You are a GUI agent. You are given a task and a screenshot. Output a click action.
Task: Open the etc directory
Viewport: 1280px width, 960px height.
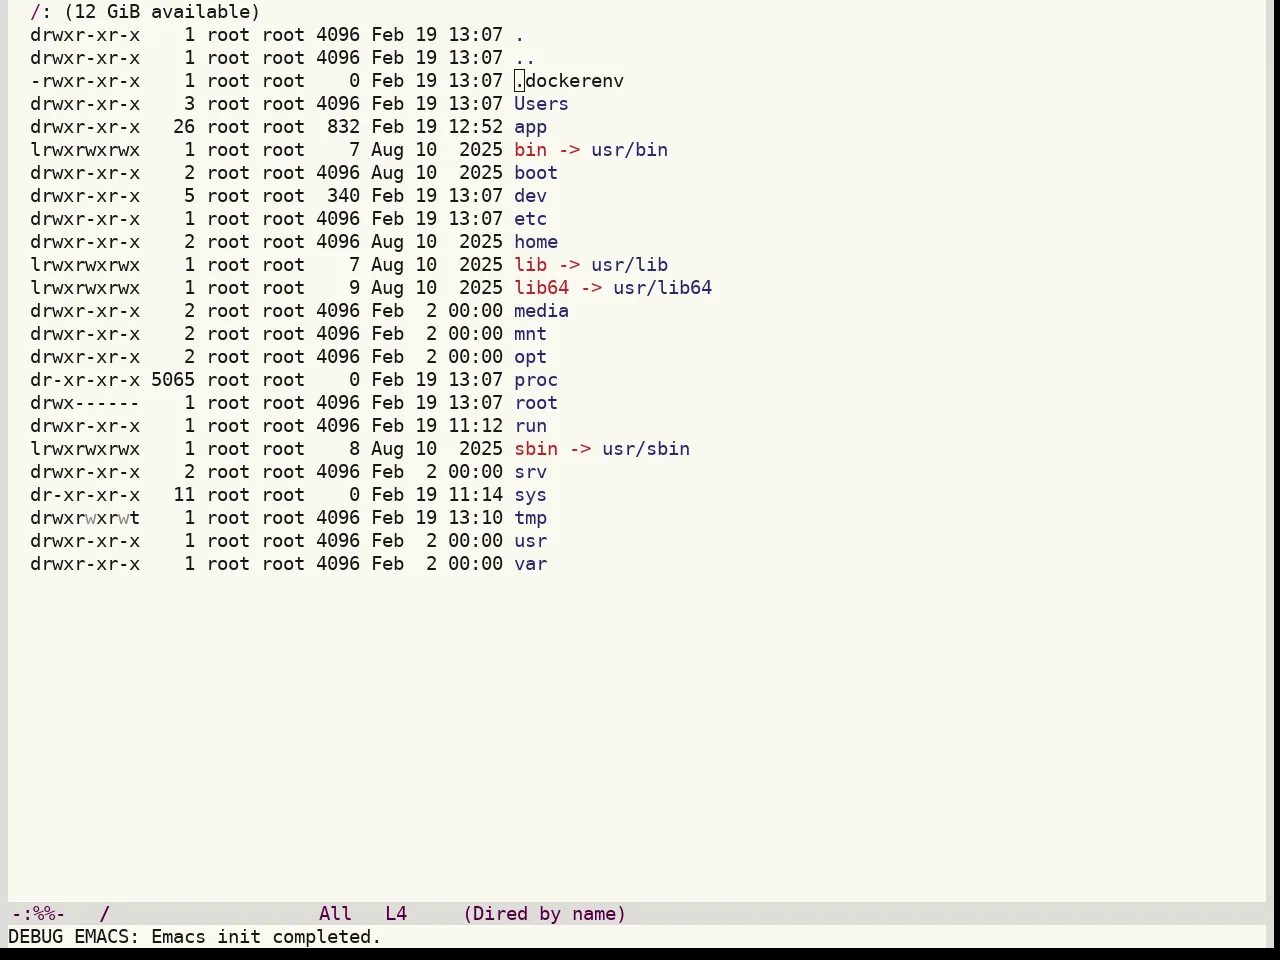(530, 219)
